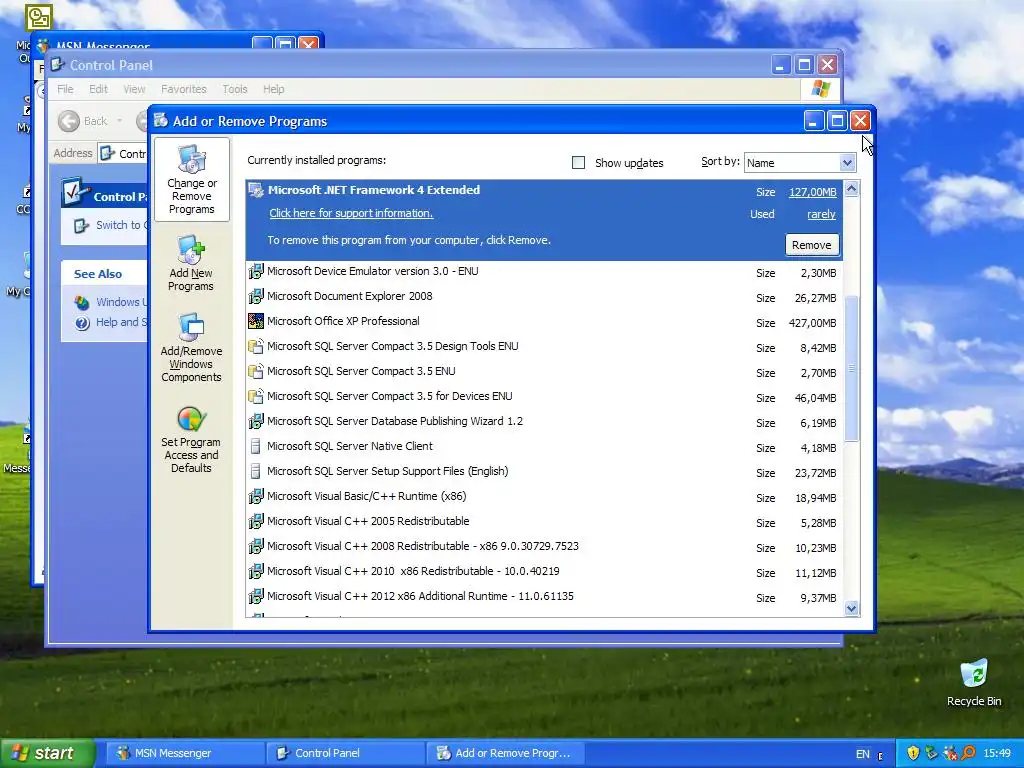Open File menu in Control Panel window
Viewport: 1024px width, 768px height.
[65, 89]
